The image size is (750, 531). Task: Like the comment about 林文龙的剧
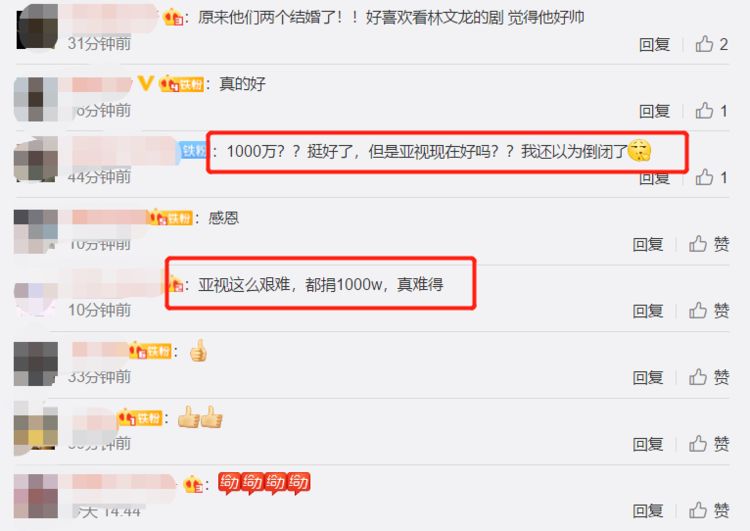[712, 44]
